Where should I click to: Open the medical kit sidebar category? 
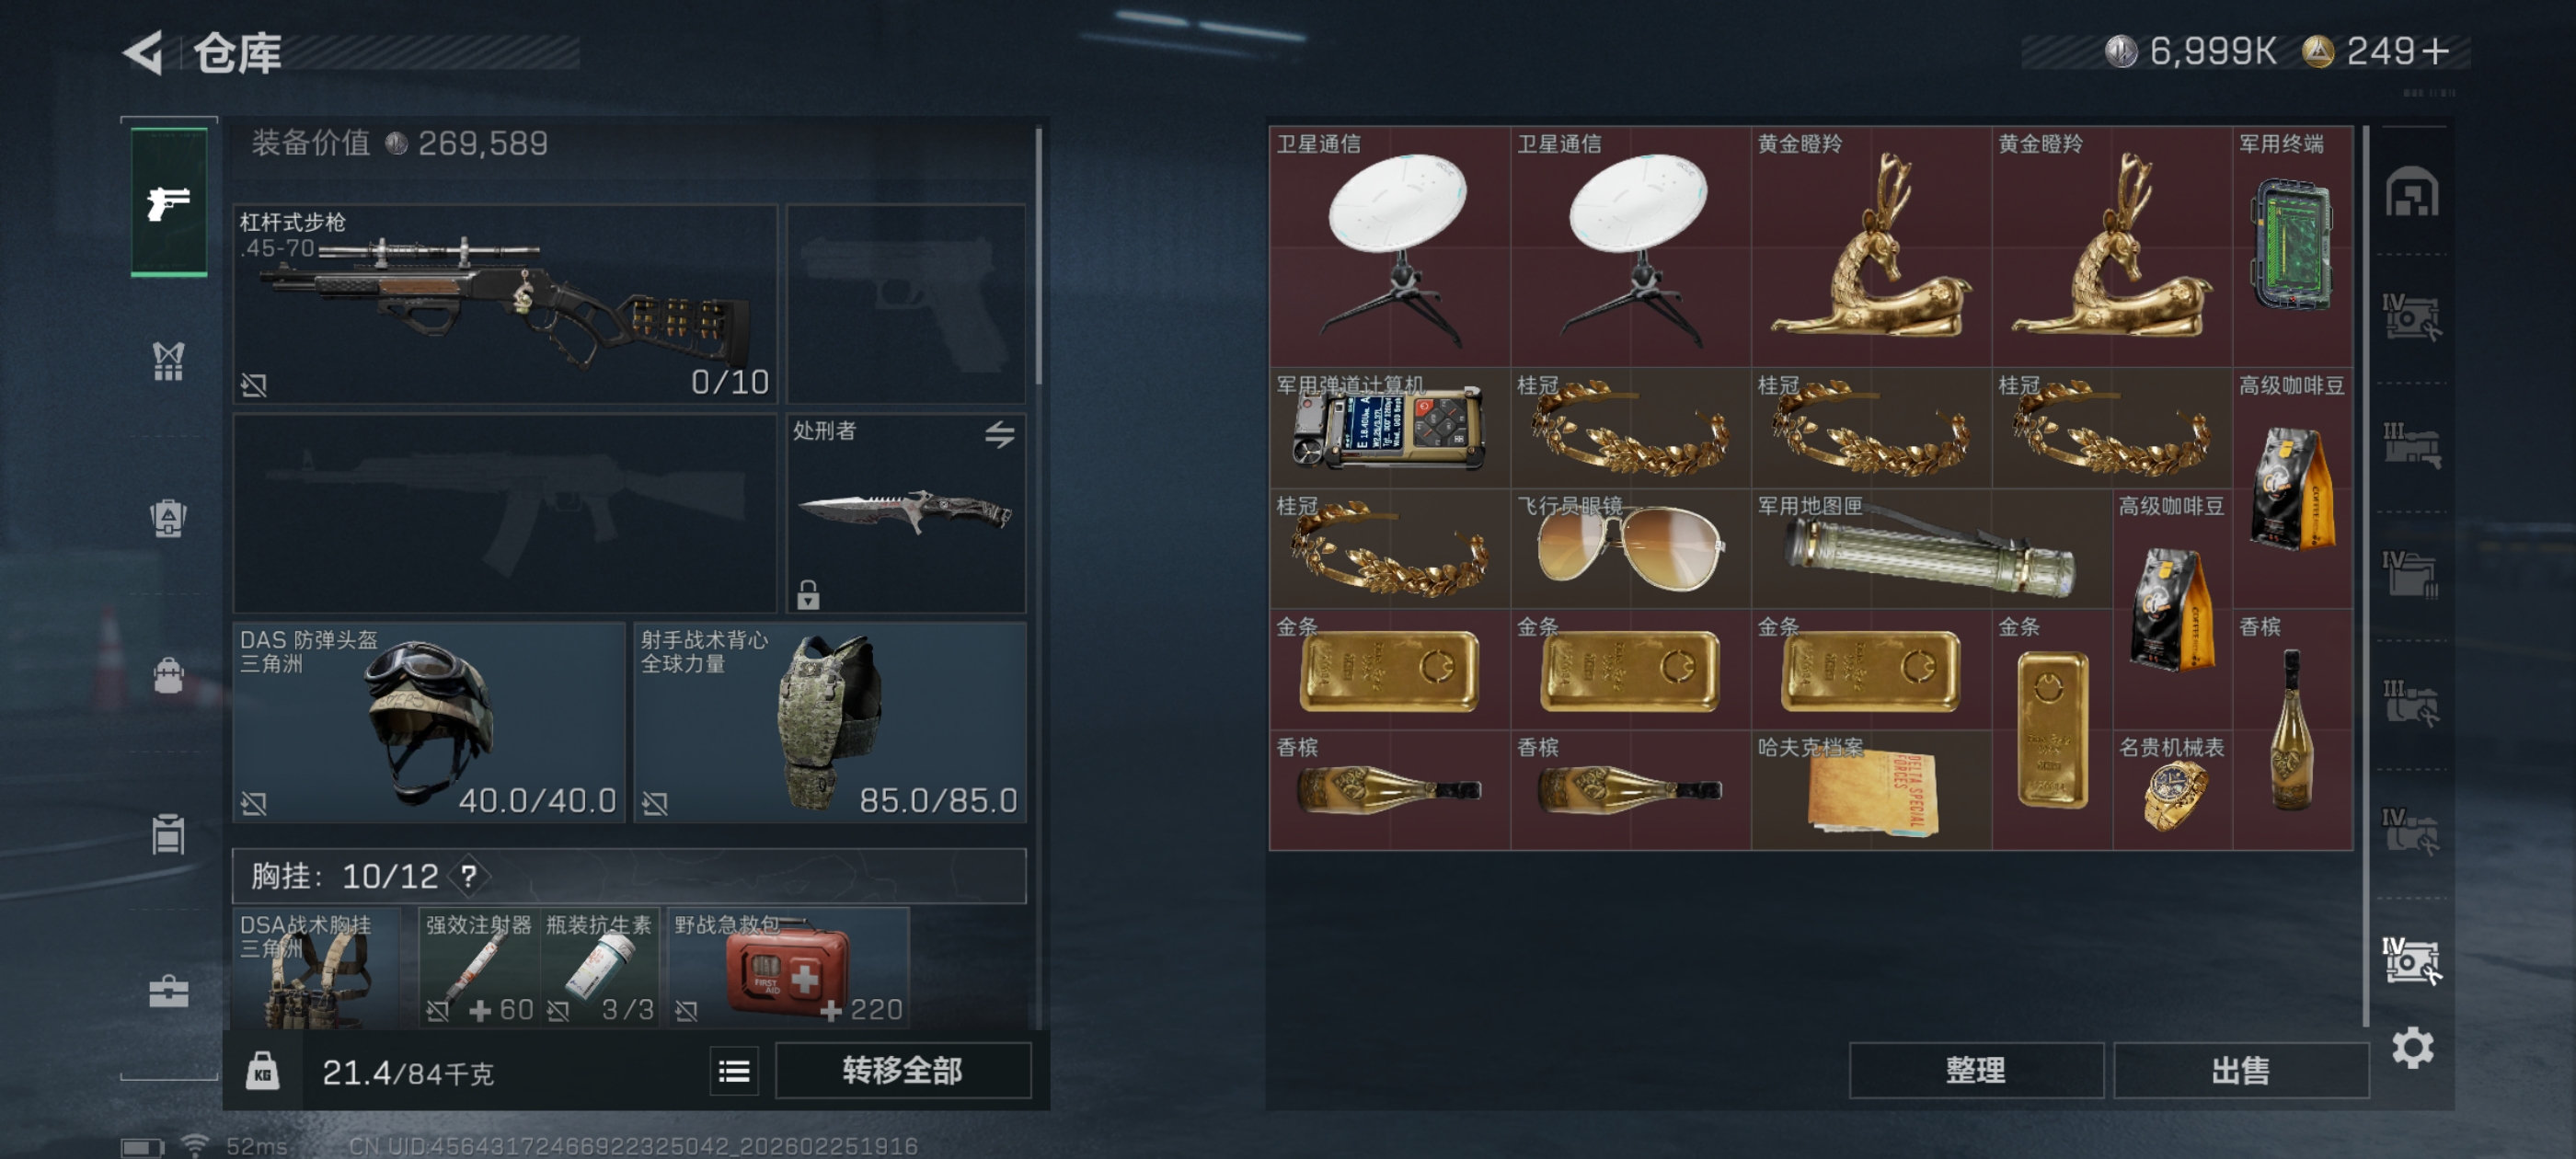tap(168, 991)
